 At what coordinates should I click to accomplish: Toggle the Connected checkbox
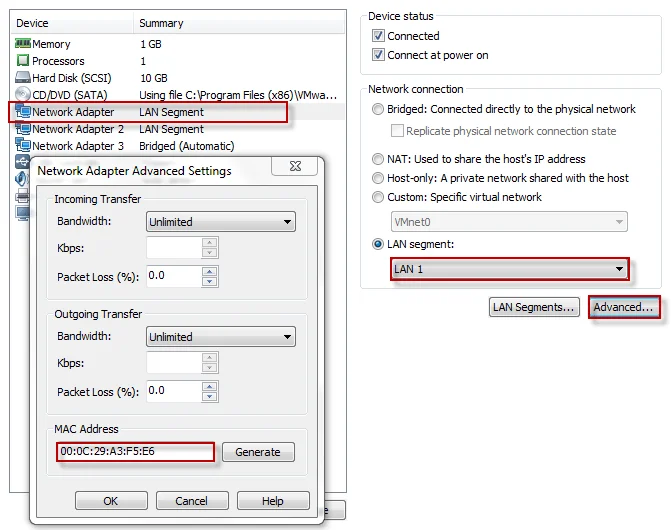click(379, 36)
